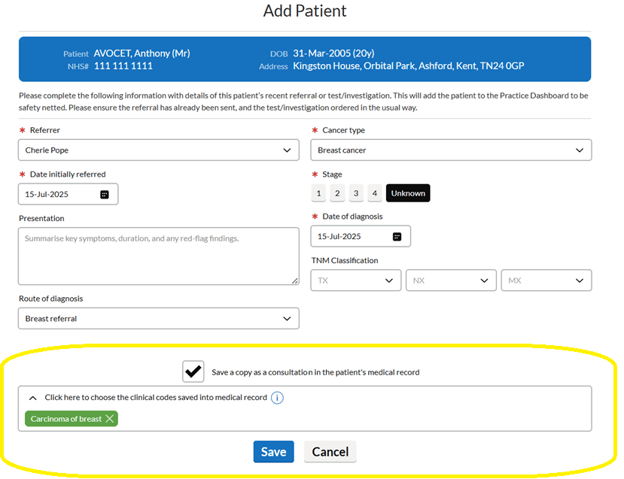Open the TX classification dropdown
This screenshot has width=624, height=479.
tap(356, 280)
